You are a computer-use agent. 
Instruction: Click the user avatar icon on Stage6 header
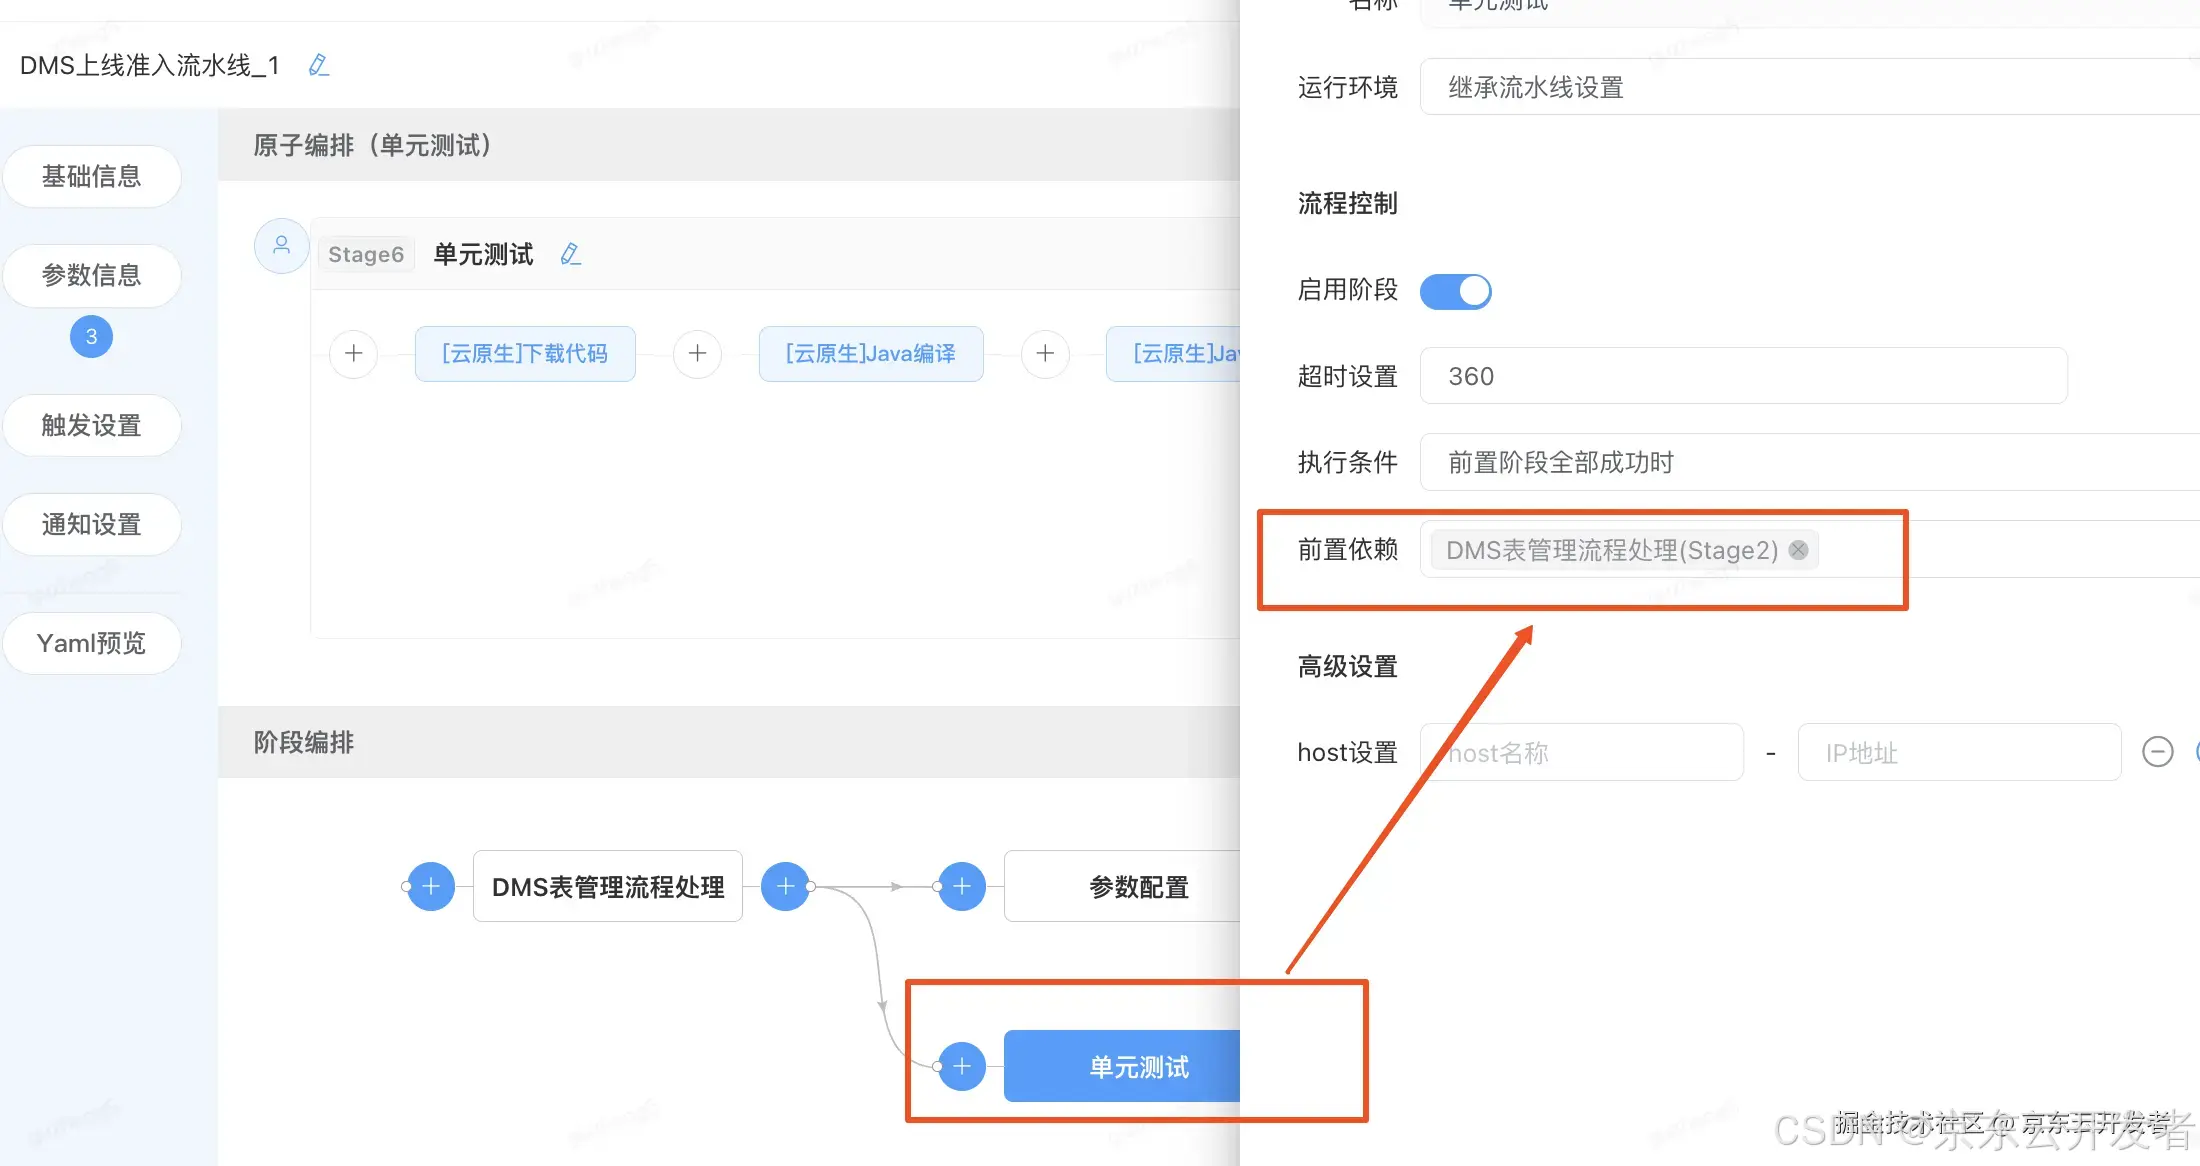coord(281,246)
